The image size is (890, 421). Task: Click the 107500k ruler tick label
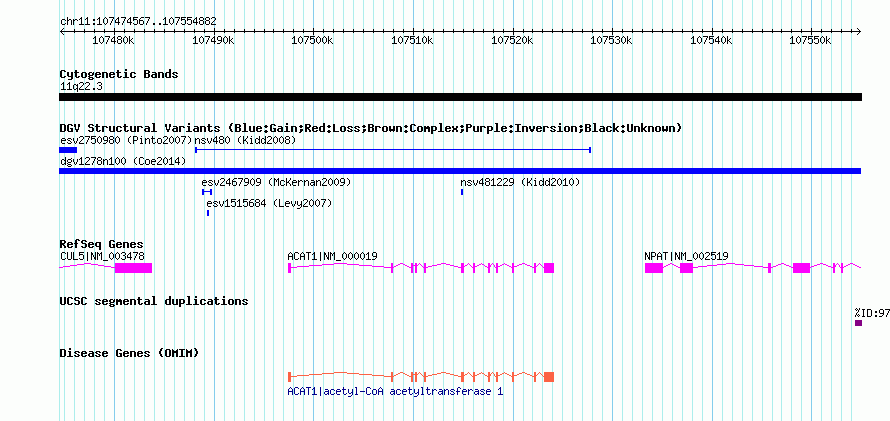[x=313, y=40]
